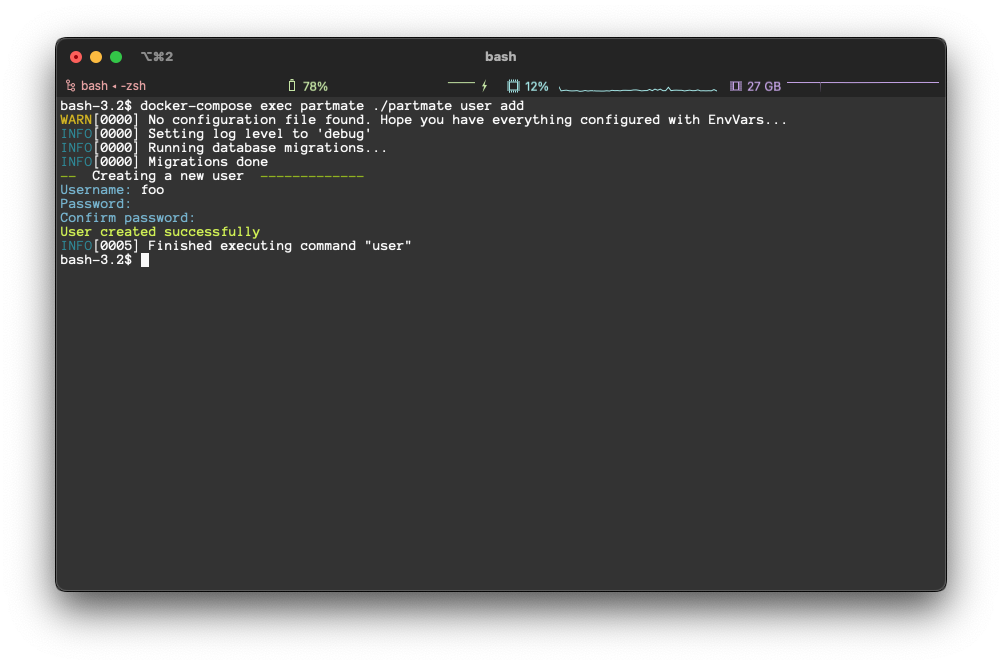Click the memory usage history graph
Image resolution: width=1002 pixels, height=665 pixels.
(x=863, y=85)
